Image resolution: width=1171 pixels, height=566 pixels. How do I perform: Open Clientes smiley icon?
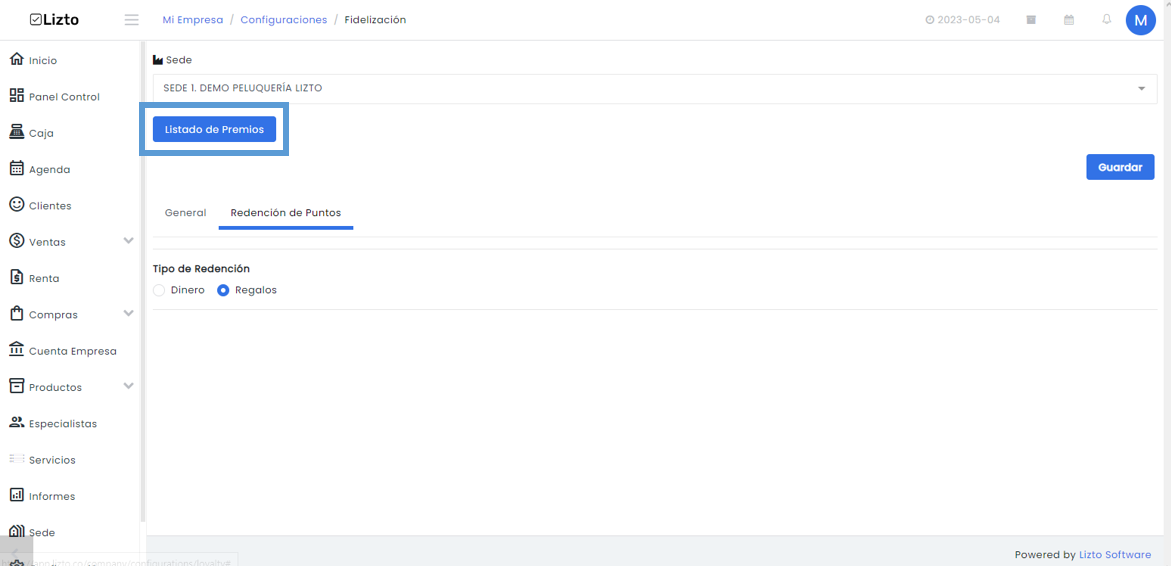click(x=16, y=205)
